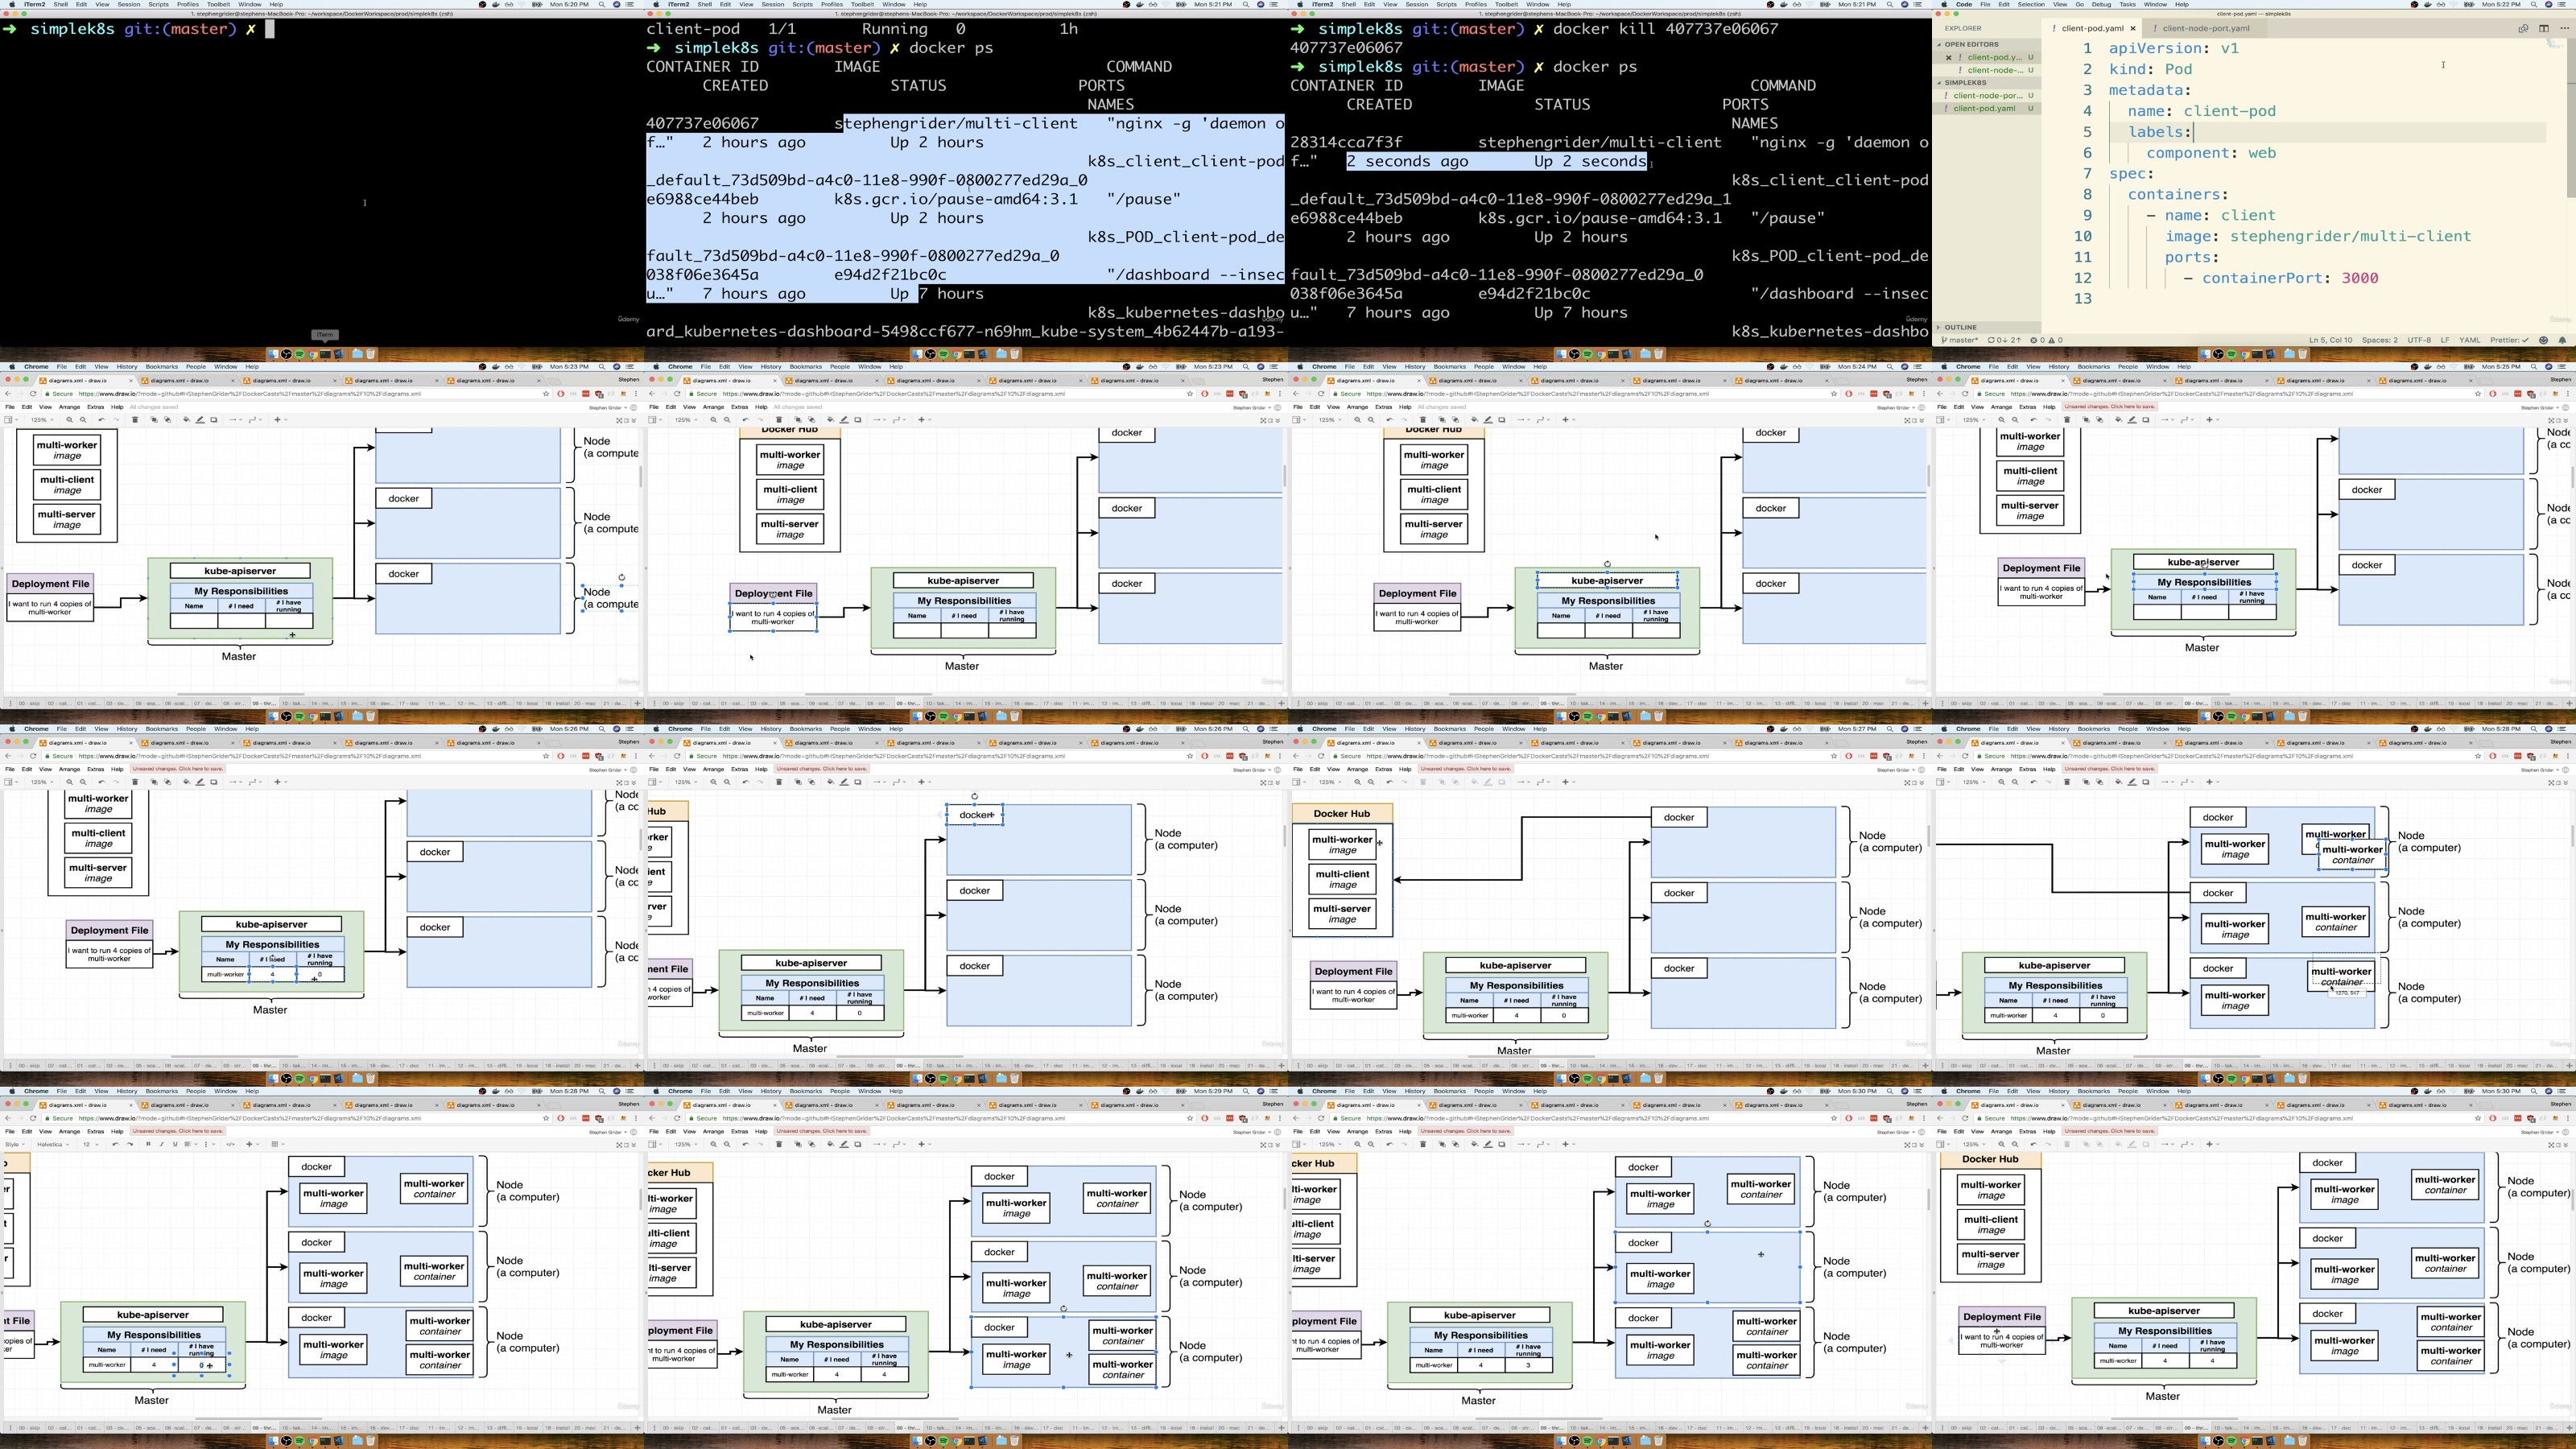Click the Open Changes icon beside Split Editor

tap(2523, 28)
